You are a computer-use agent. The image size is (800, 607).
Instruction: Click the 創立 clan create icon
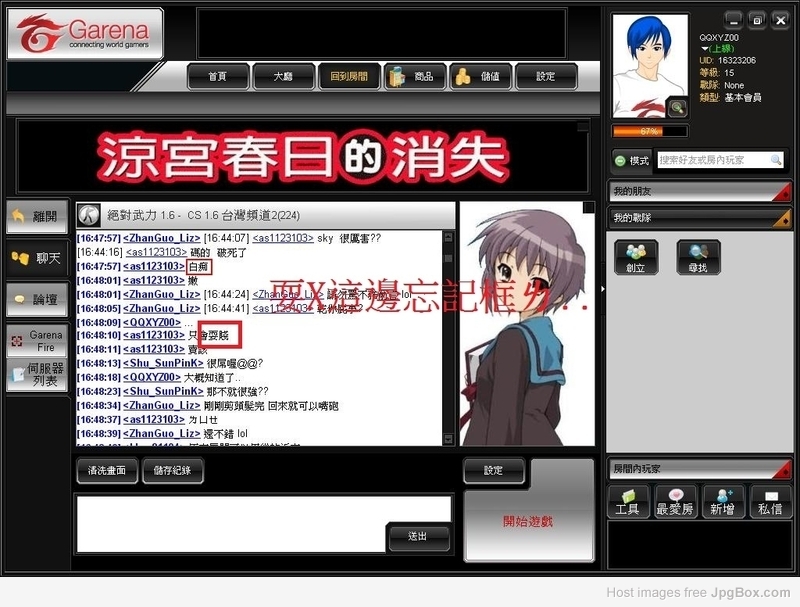[x=635, y=258]
